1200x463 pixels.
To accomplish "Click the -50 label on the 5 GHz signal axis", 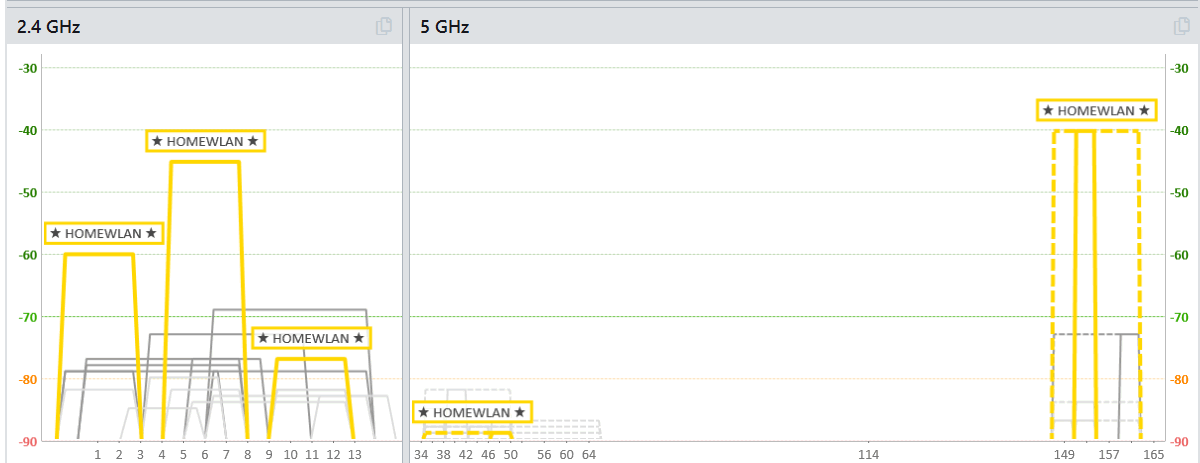I will [x=1178, y=192].
